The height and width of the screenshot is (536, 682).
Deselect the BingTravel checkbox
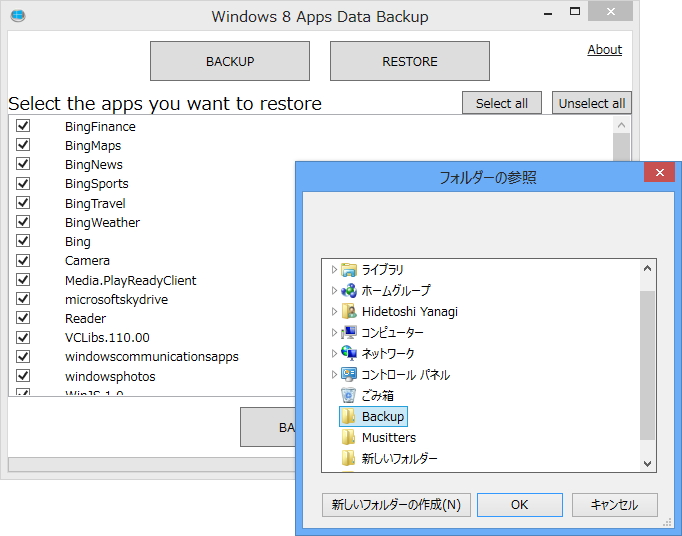pos(23,203)
